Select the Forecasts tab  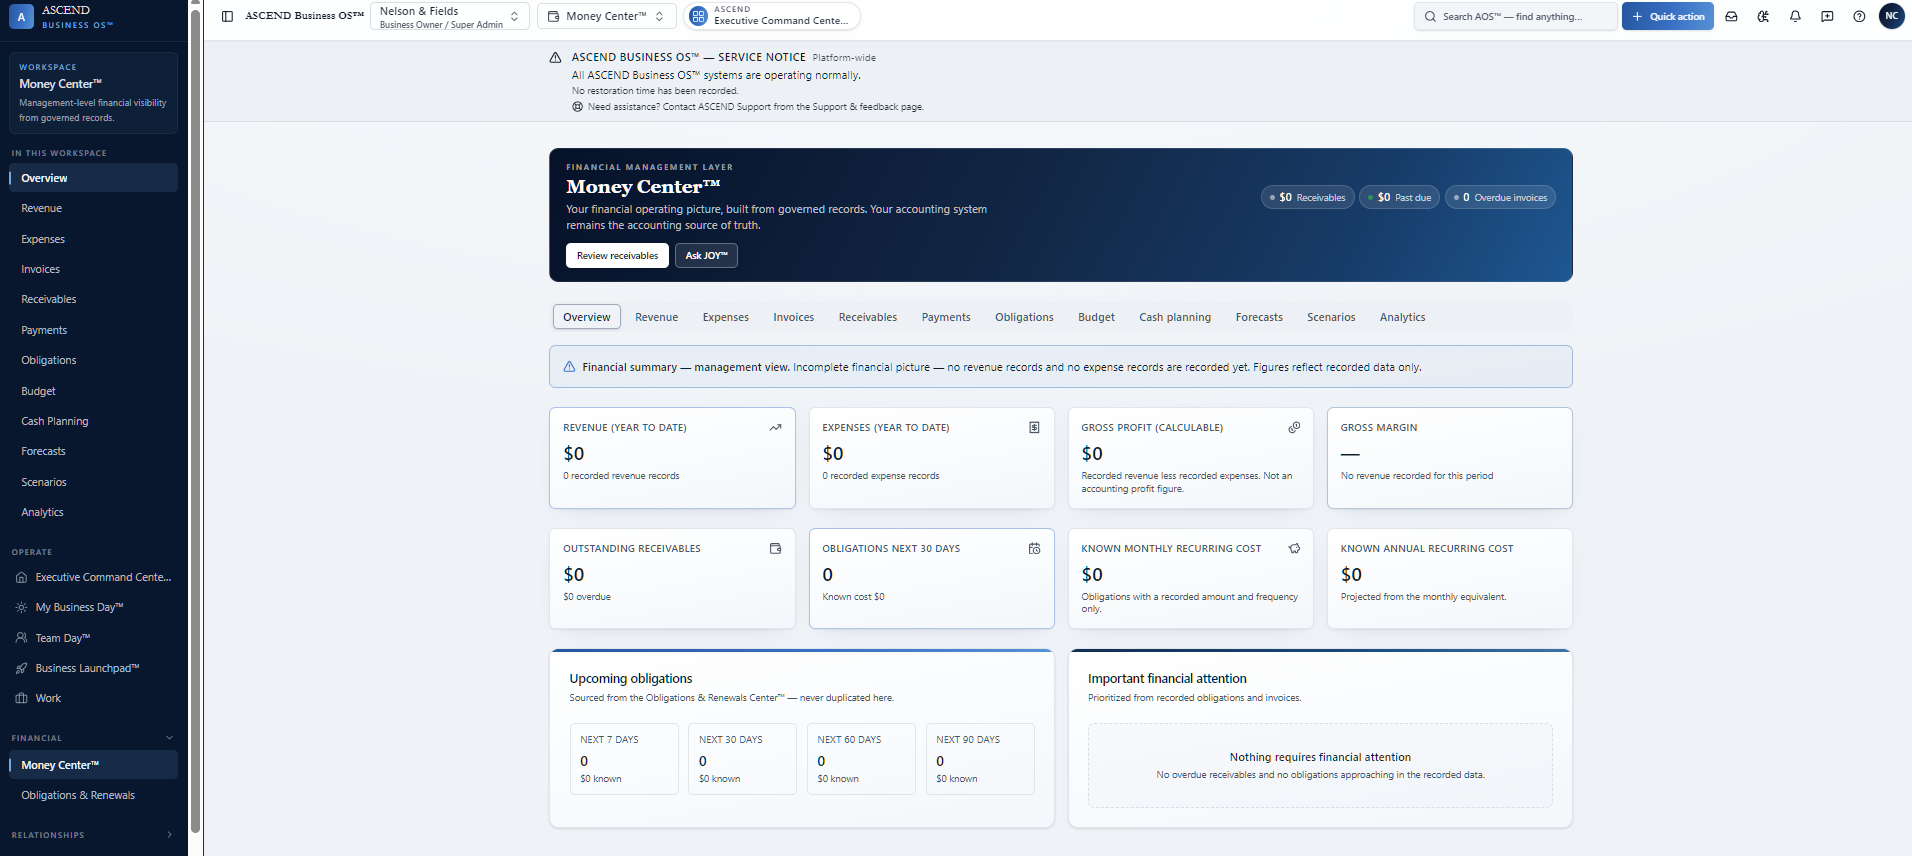(x=1259, y=317)
